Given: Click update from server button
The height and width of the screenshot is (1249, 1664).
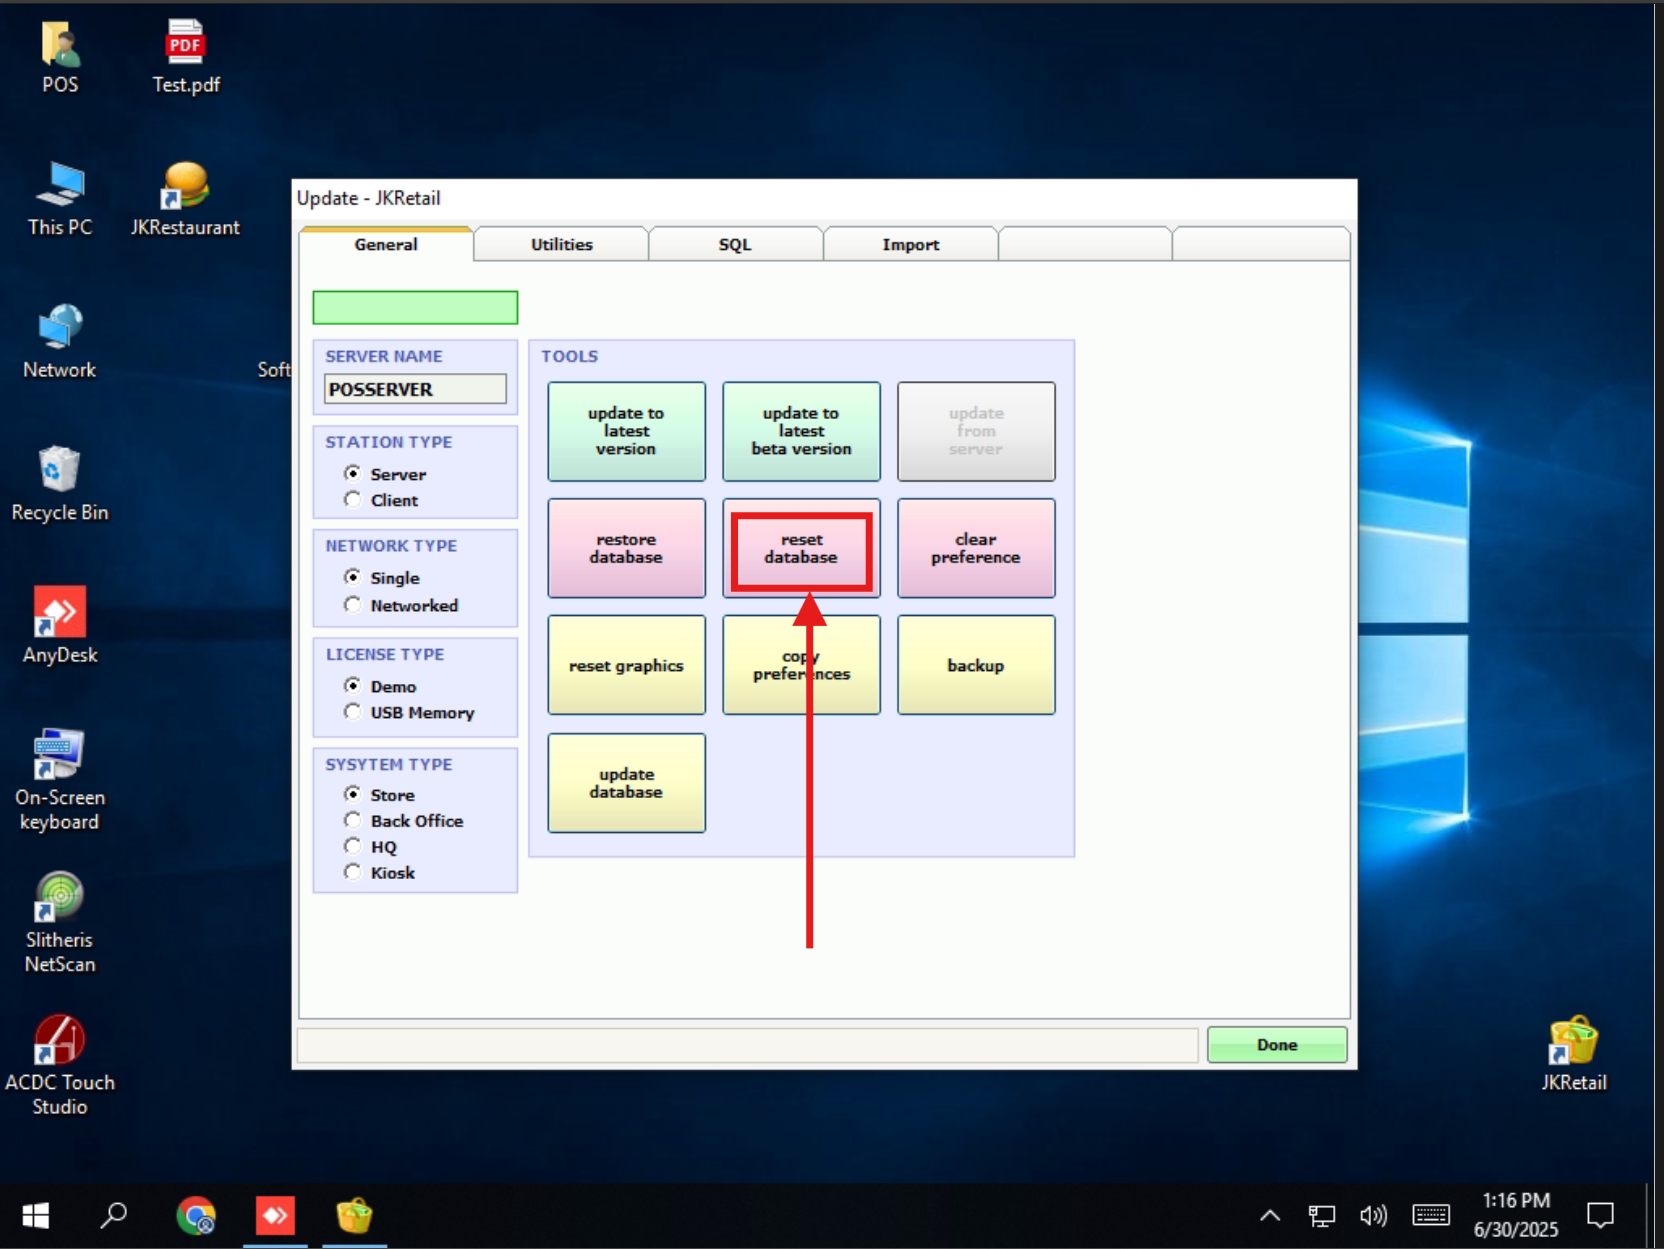Looking at the screenshot, I should tap(976, 431).
